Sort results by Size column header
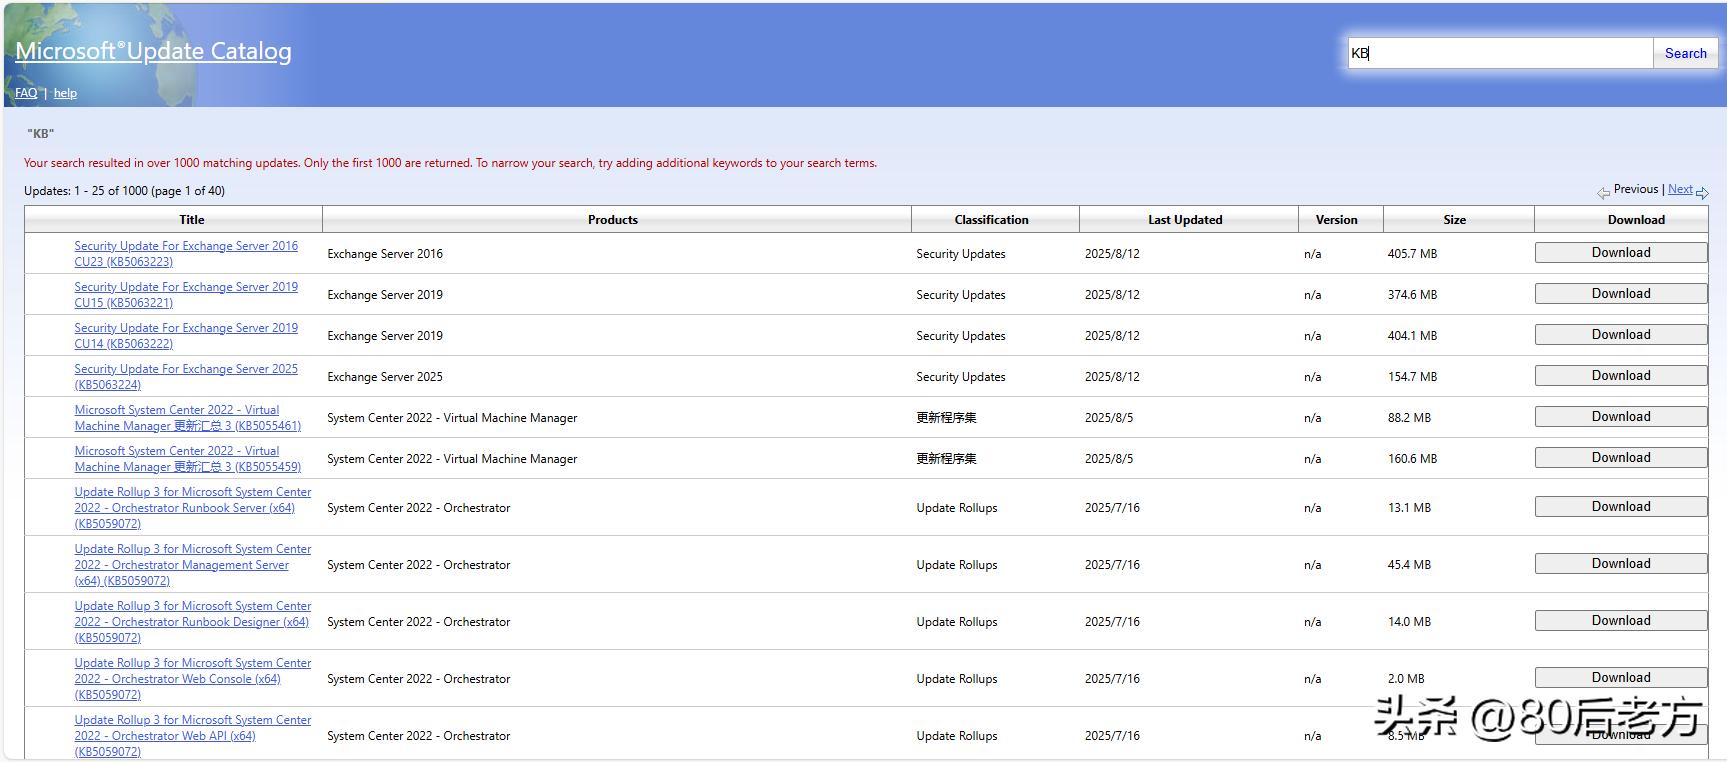 click(1454, 220)
